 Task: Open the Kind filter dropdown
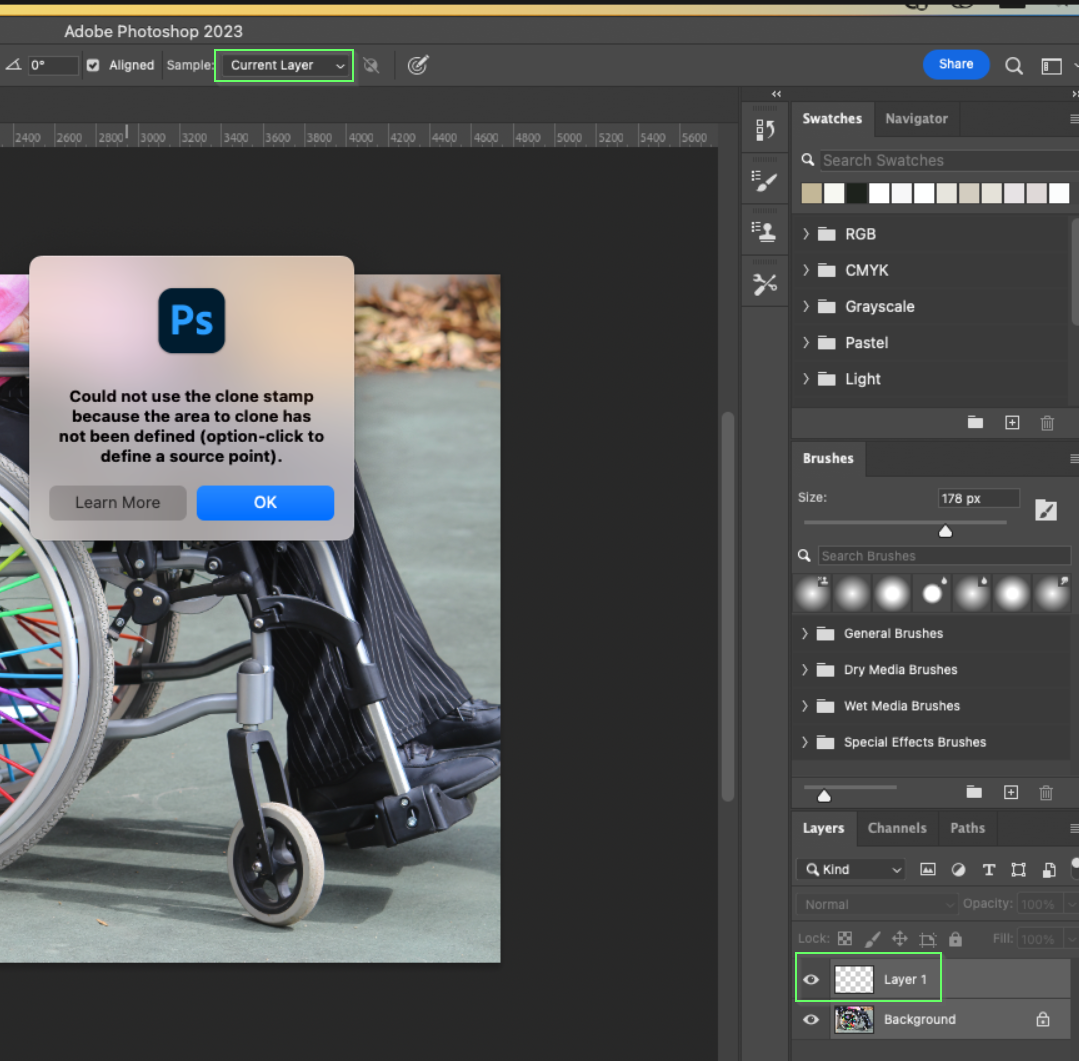click(850, 869)
